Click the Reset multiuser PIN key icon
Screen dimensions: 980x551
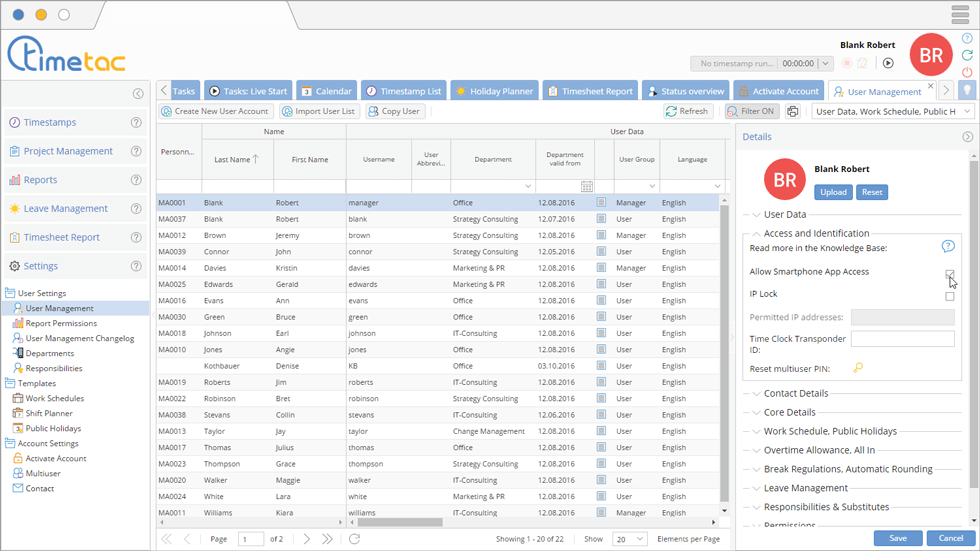pyautogui.click(x=858, y=369)
